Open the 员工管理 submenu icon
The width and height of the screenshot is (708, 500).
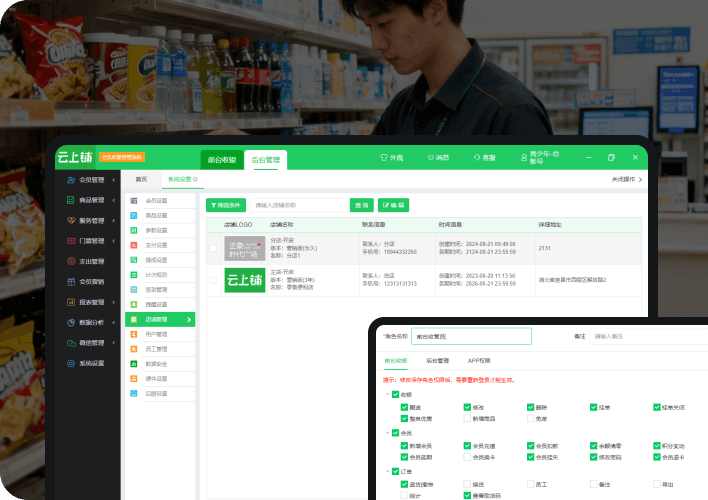134,349
